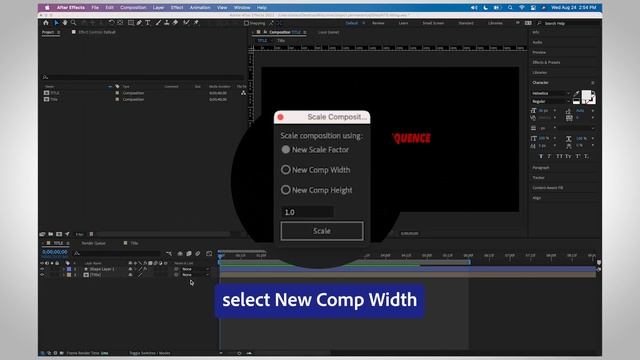Click the Shy layers icon in timeline
This screenshot has width=640, height=360.
click(x=180, y=253)
